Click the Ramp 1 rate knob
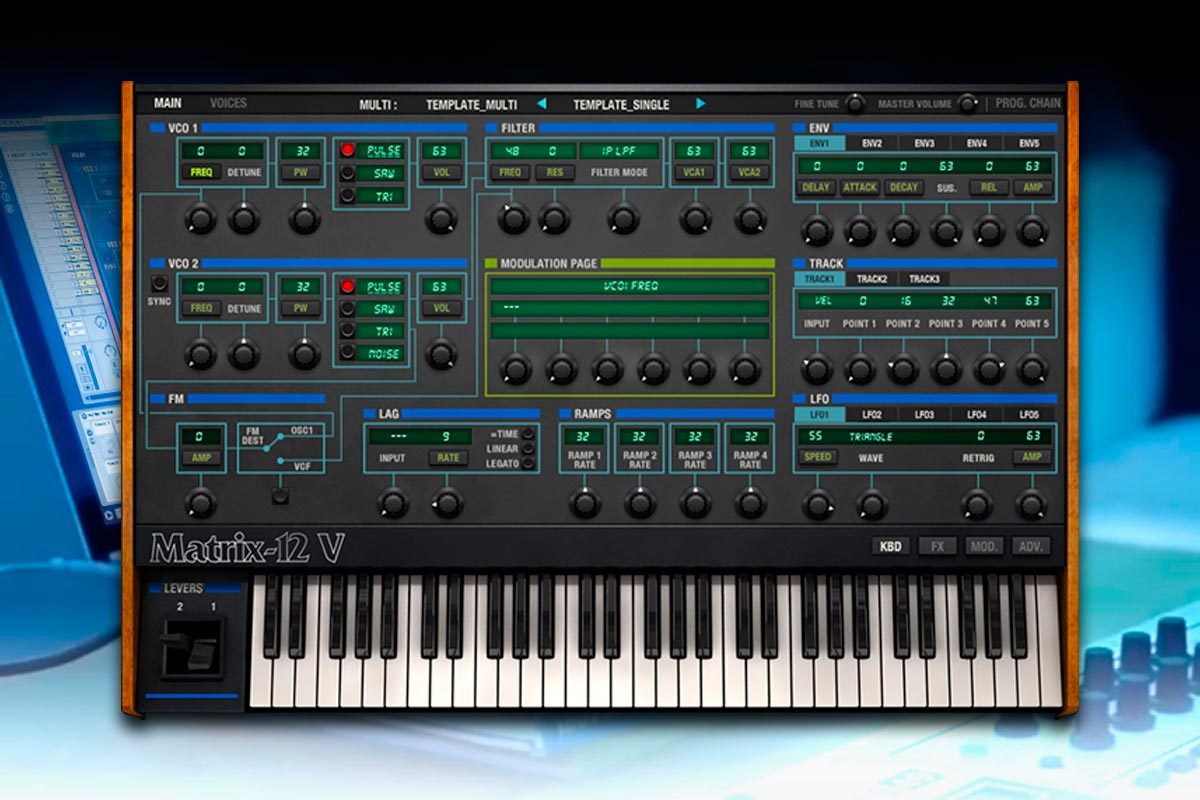This screenshot has height=800, width=1200. point(585,503)
